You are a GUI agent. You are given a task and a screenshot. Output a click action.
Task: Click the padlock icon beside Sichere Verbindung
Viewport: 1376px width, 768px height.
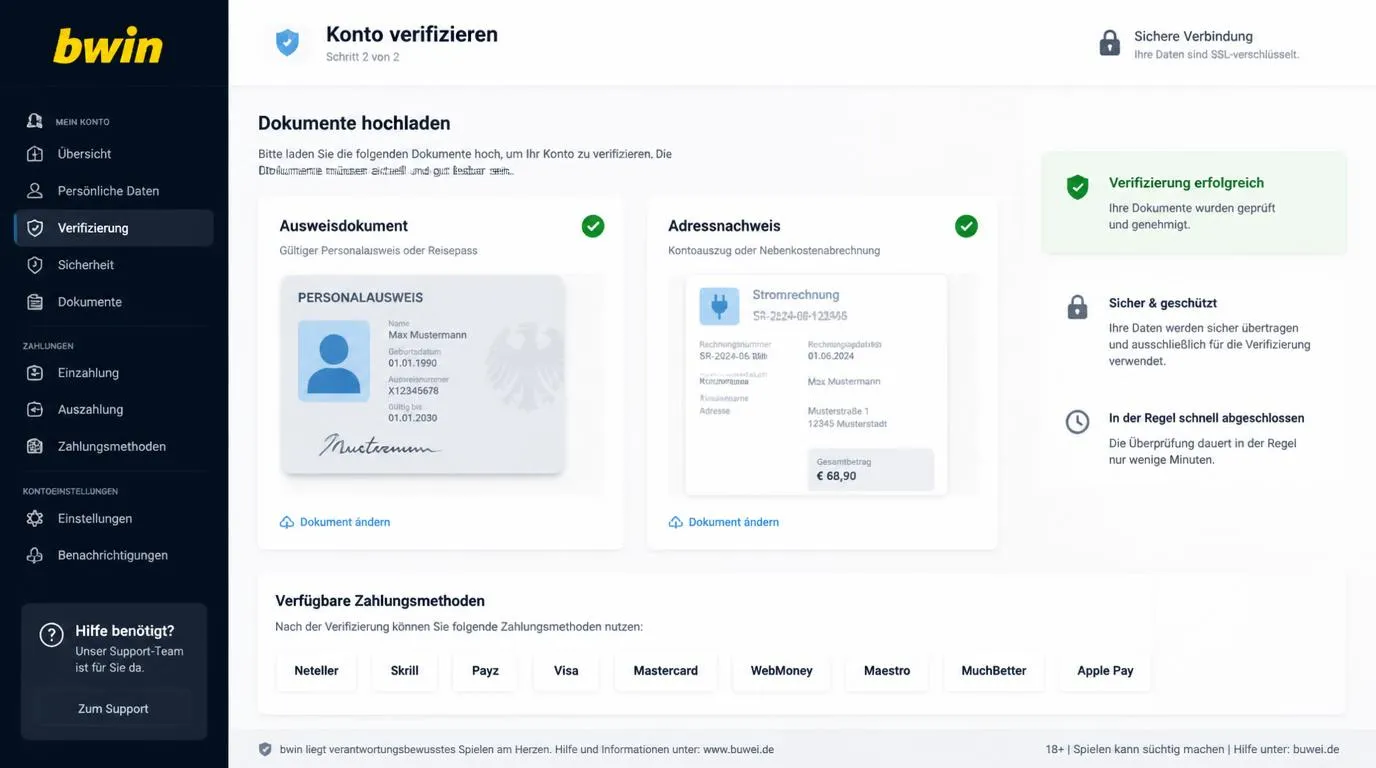[x=1110, y=43]
